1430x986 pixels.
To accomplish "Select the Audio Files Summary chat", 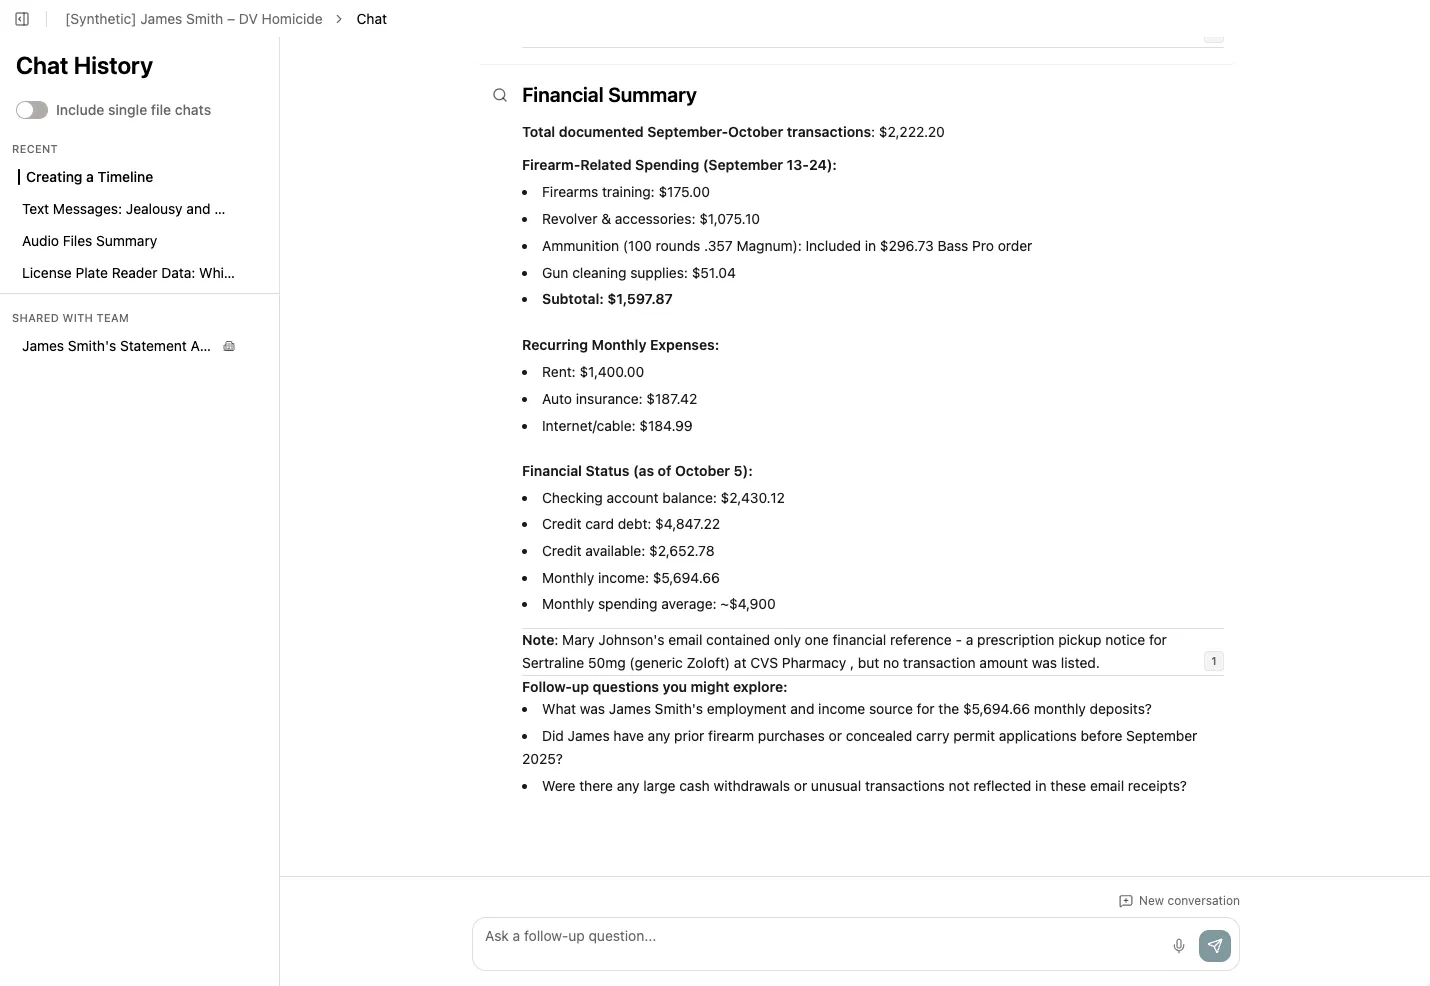I will [x=89, y=241].
